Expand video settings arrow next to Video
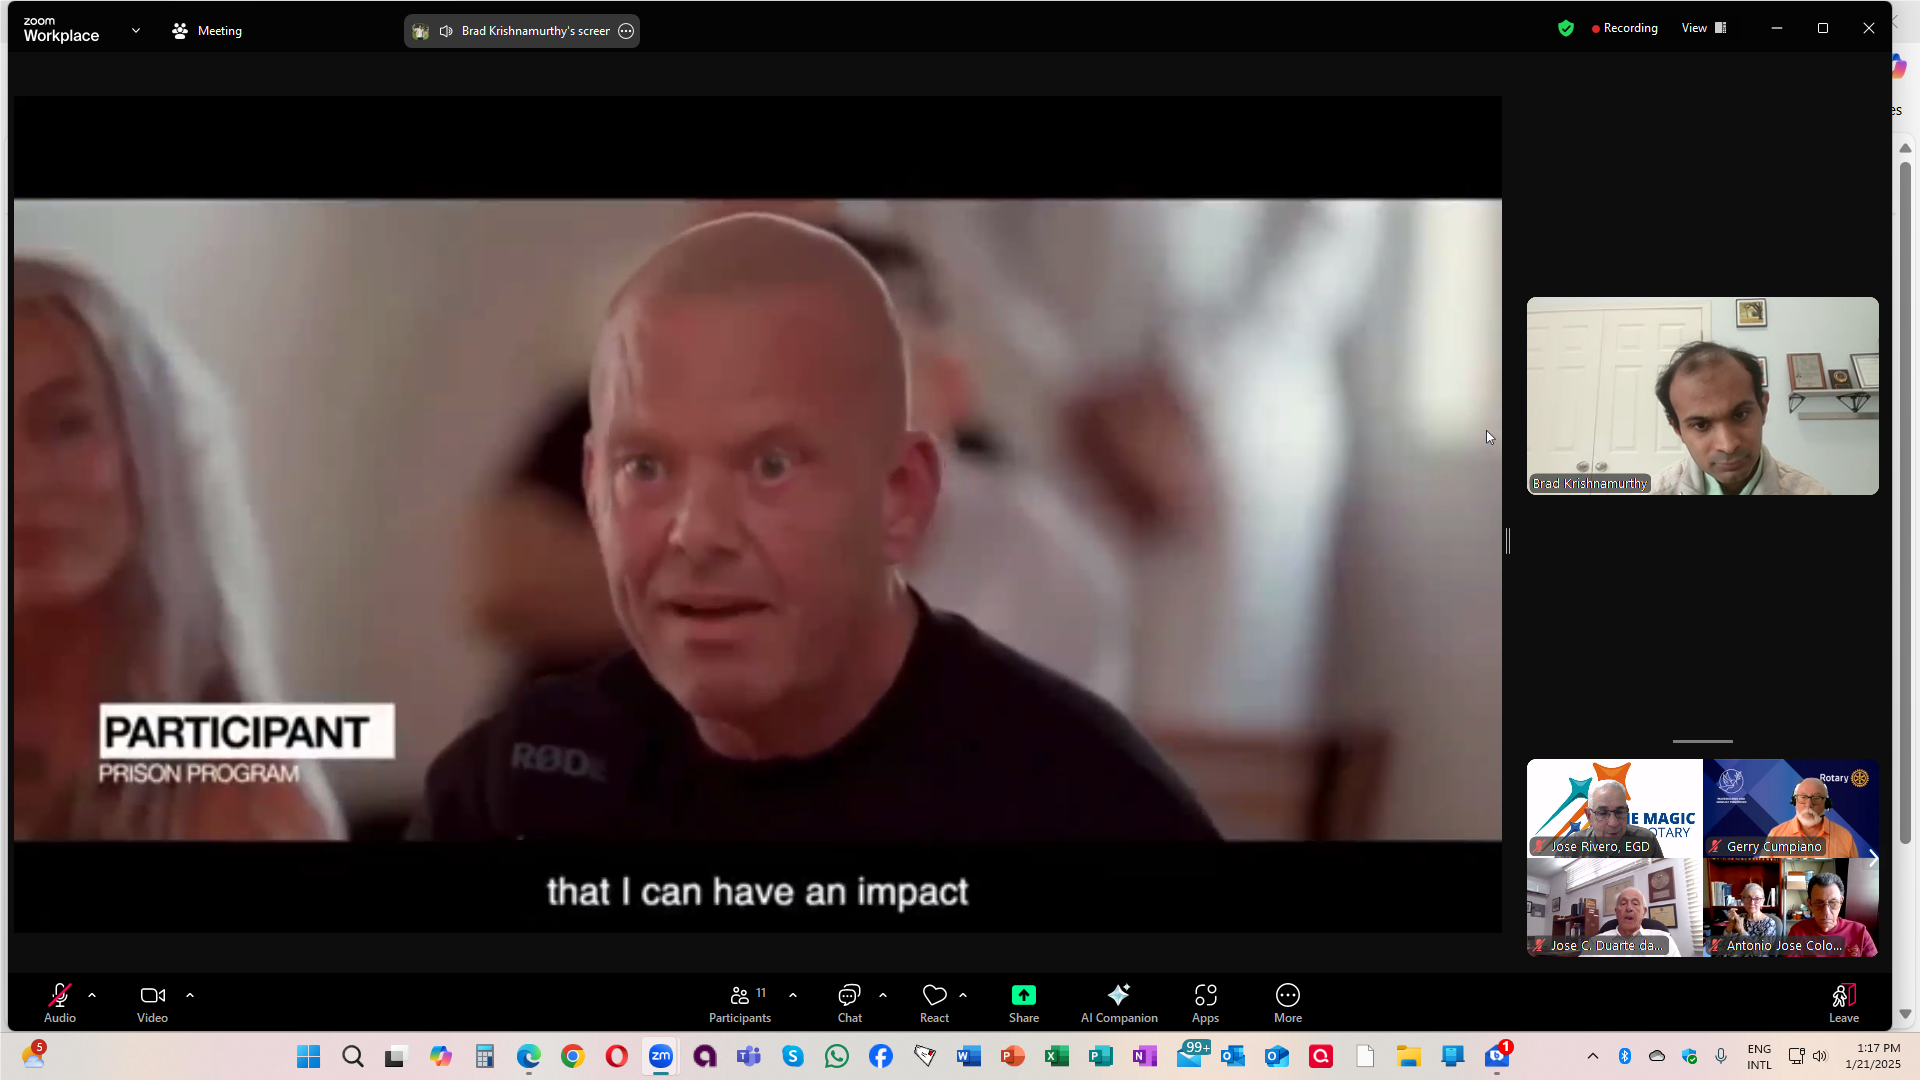The width and height of the screenshot is (1920, 1080). click(x=190, y=995)
